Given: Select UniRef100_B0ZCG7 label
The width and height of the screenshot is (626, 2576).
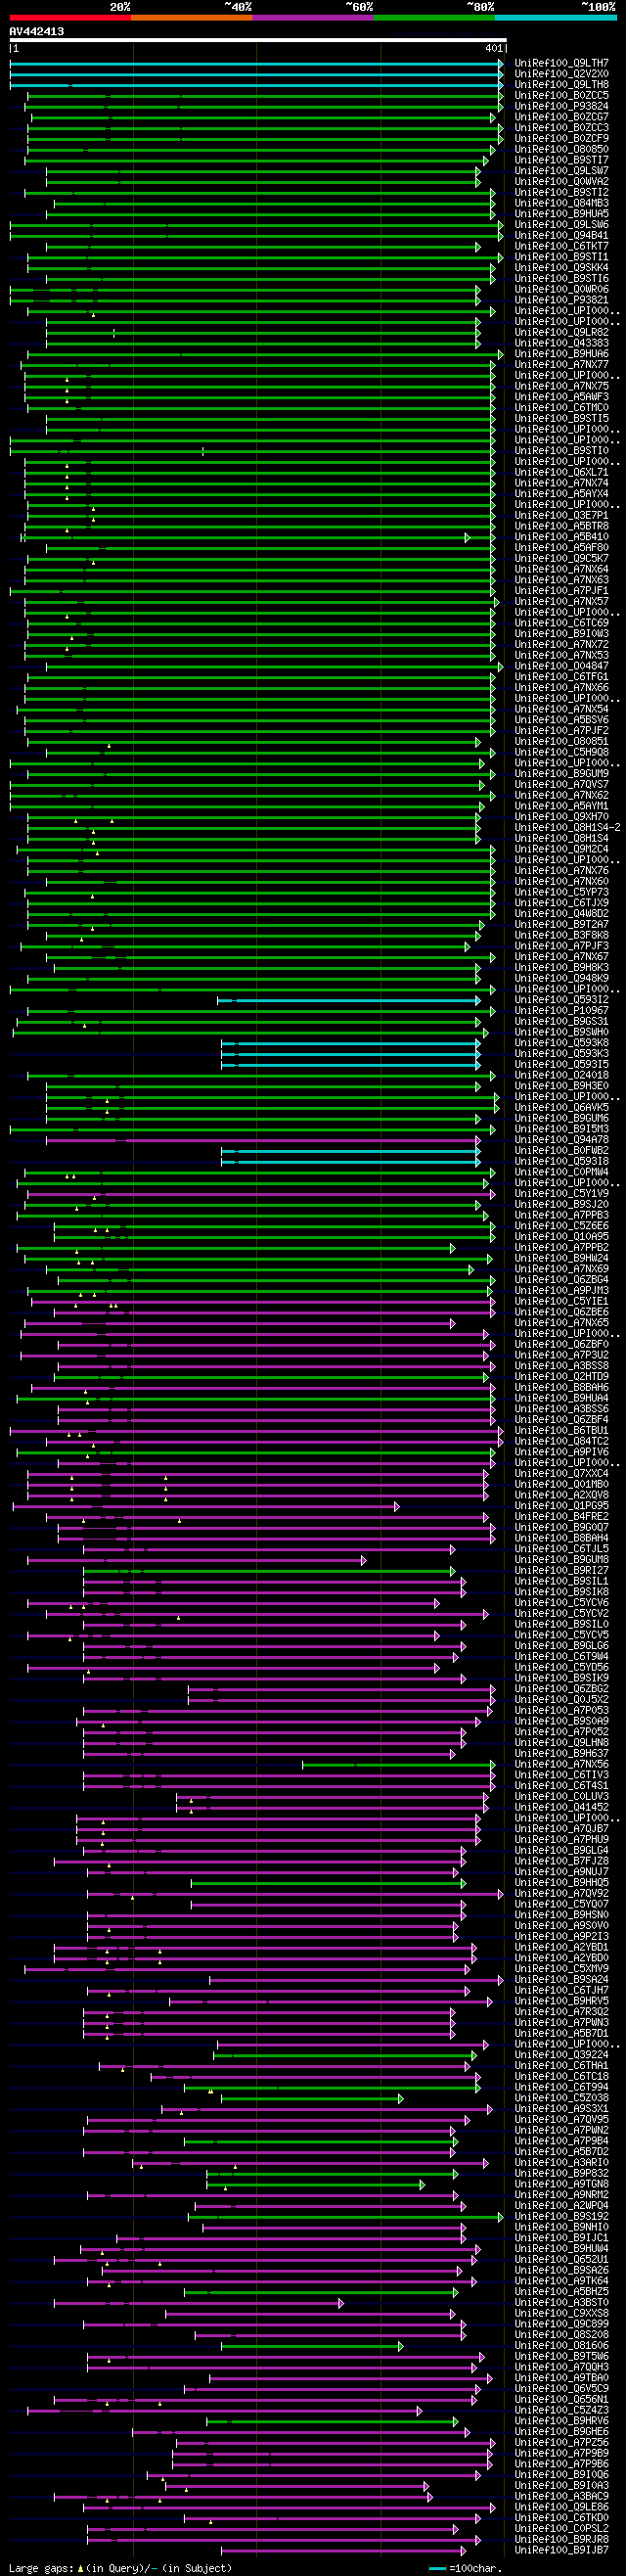Looking at the screenshot, I should pyautogui.click(x=561, y=117).
